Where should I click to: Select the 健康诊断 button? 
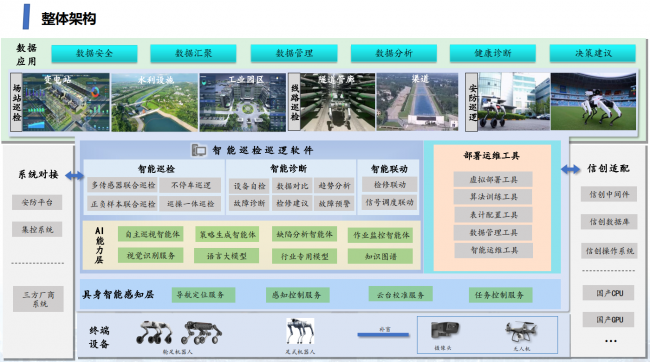point(493,53)
